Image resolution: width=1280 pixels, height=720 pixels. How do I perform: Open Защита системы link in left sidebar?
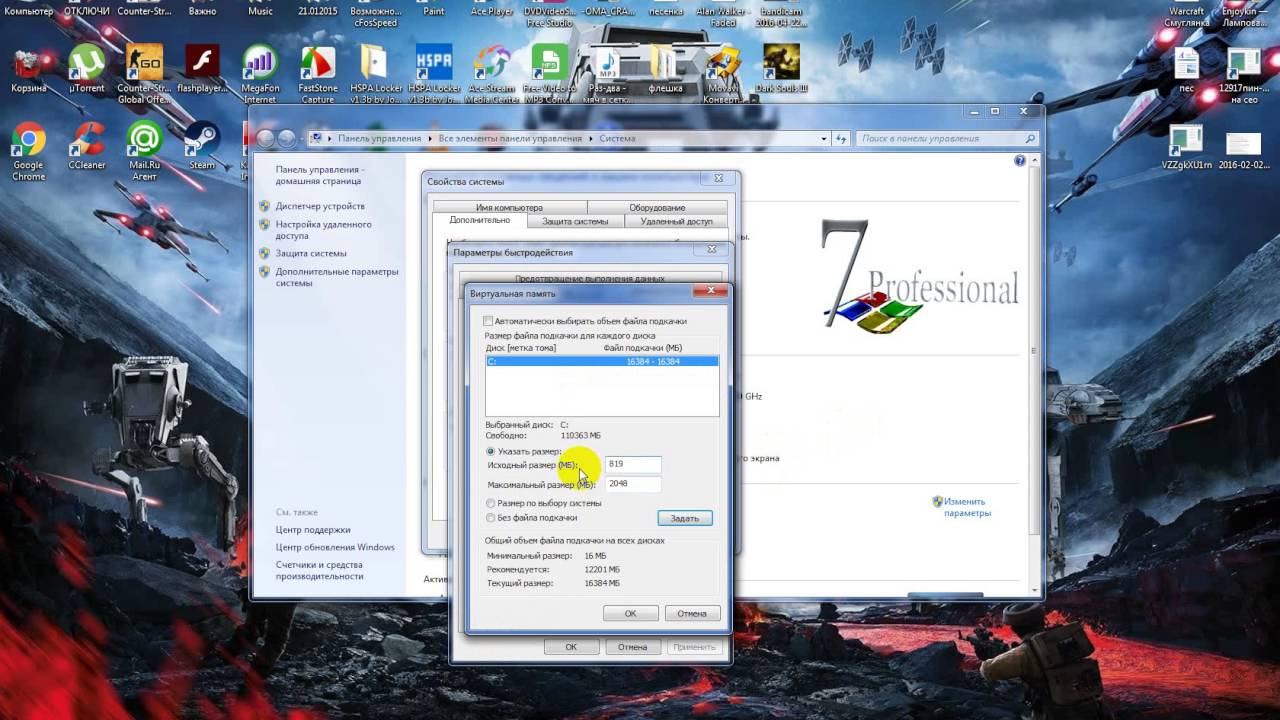tap(311, 253)
